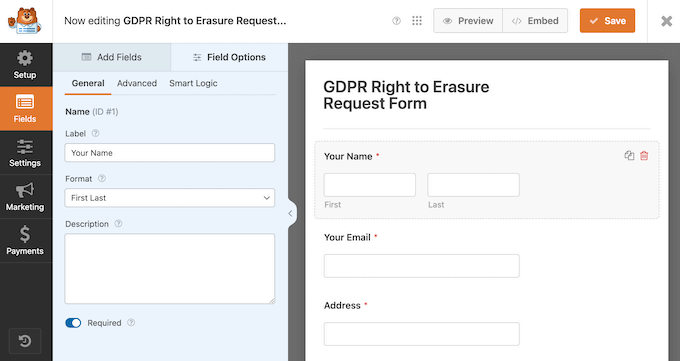Open the Marketing panel in sidebar
Image resolution: width=680 pixels, height=361 pixels.
(25, 197)
